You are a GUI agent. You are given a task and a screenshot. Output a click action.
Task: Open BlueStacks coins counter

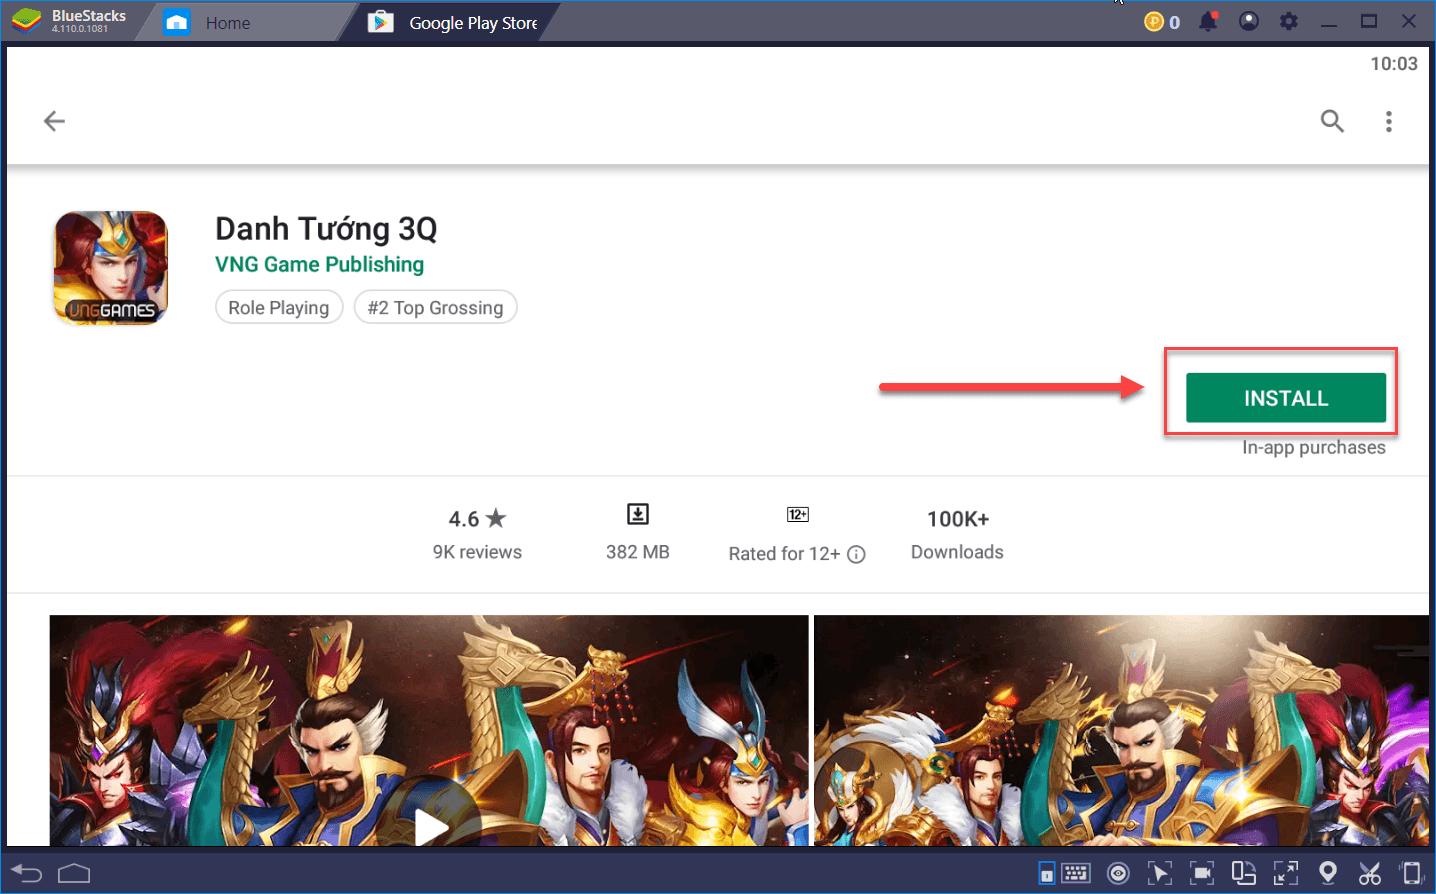[1162, 22]
